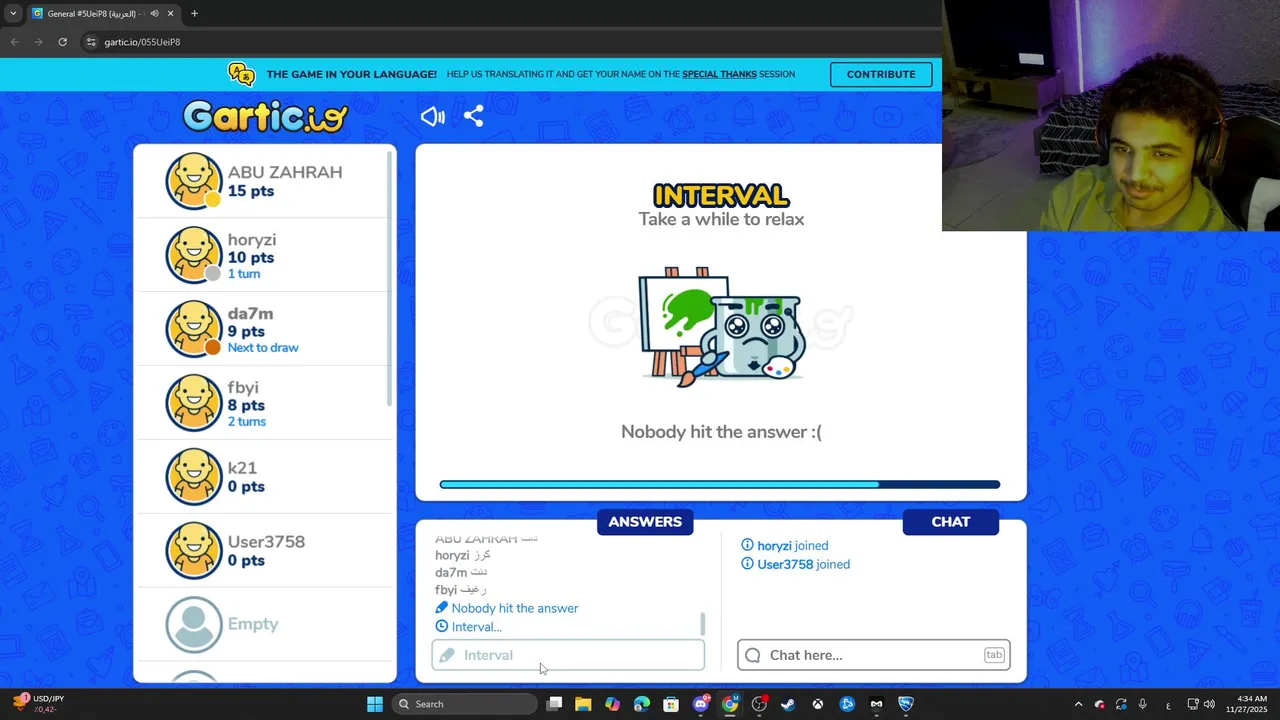
Task: Click the ABU ZAHRAH player avatar
Action: (193, 181)
